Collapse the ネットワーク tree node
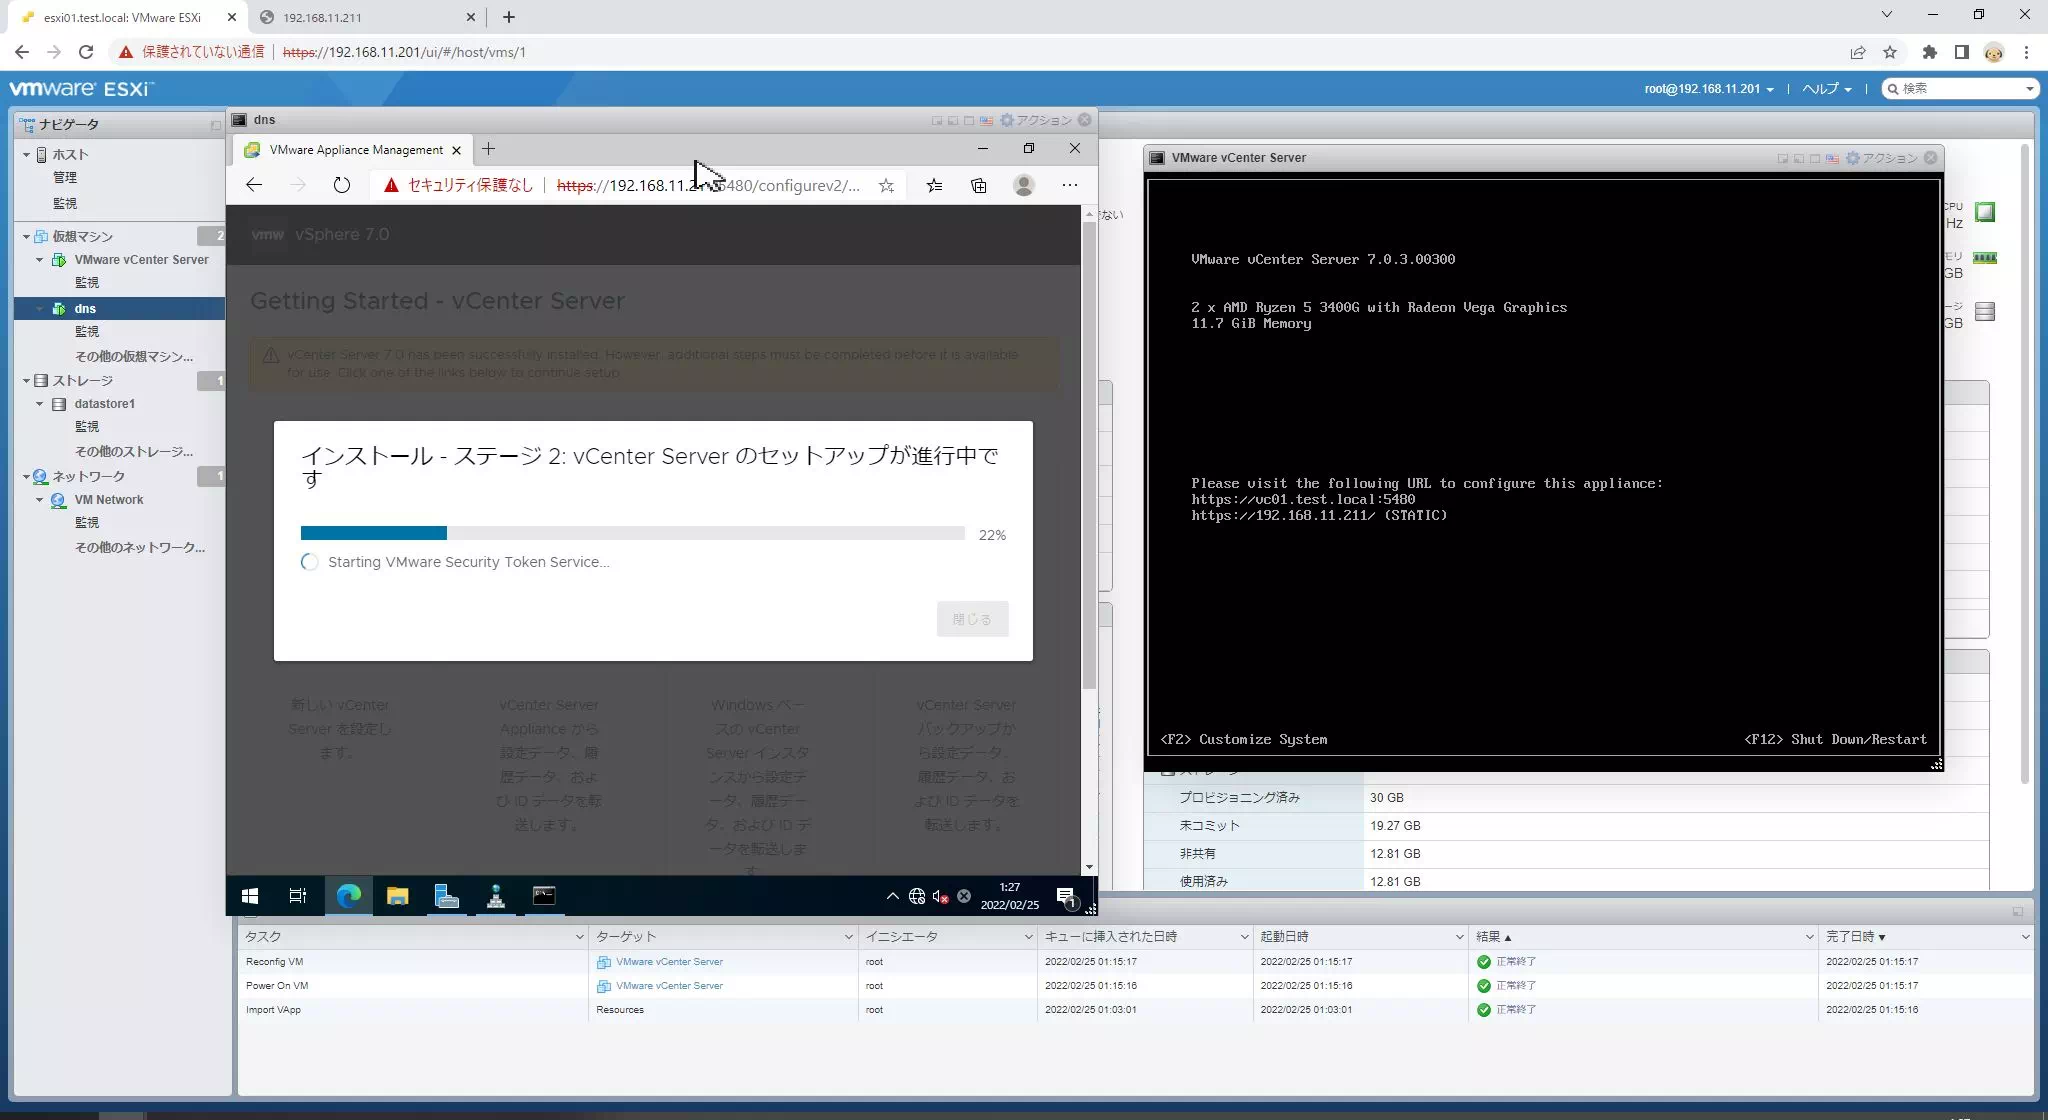 (27, 477)
